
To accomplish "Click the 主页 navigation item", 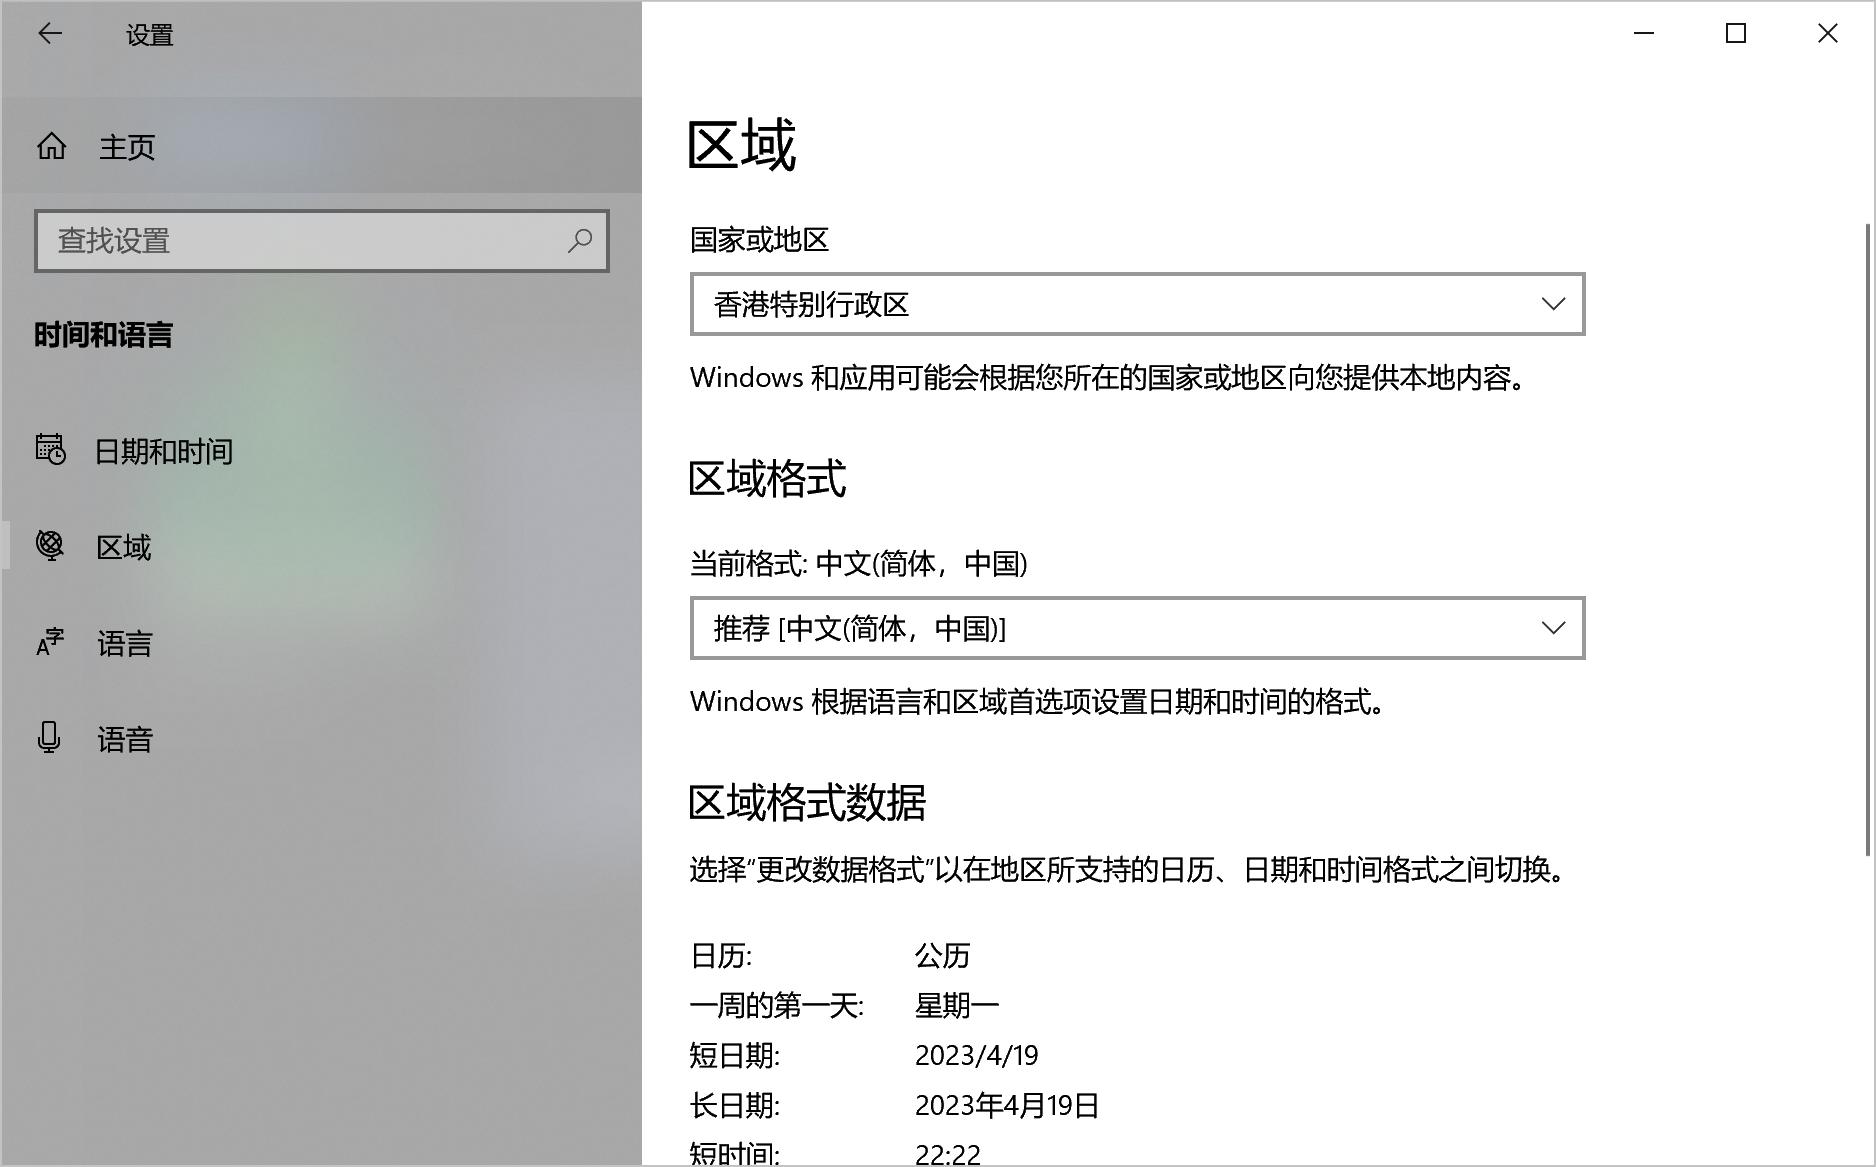I will click(x=126, y=146).
